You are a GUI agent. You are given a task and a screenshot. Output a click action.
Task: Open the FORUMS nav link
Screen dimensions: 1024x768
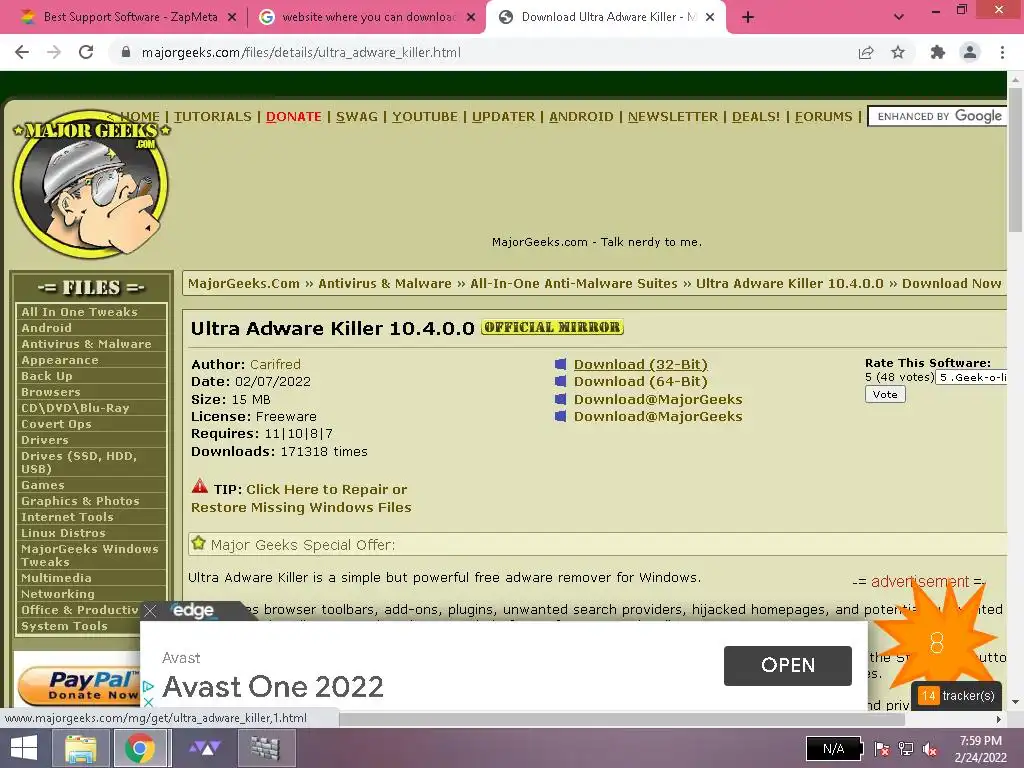coord(824,117)
